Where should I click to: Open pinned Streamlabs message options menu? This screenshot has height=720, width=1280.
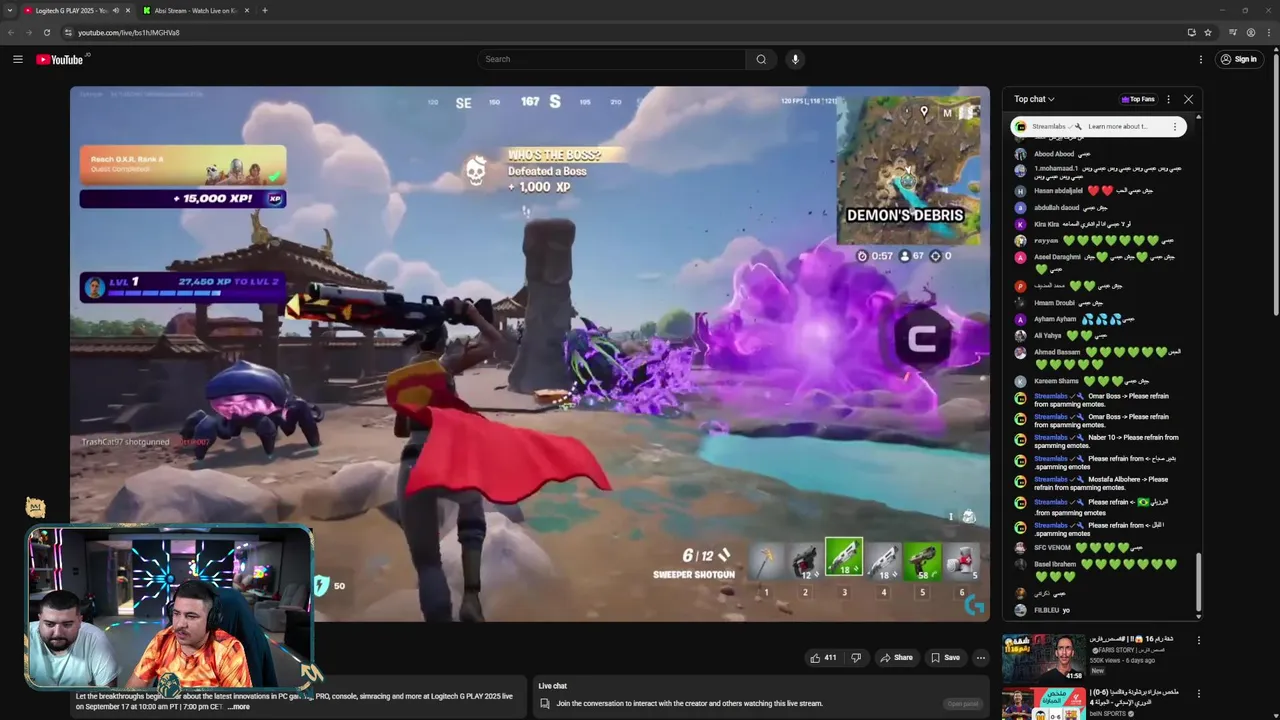[1174, 126]
